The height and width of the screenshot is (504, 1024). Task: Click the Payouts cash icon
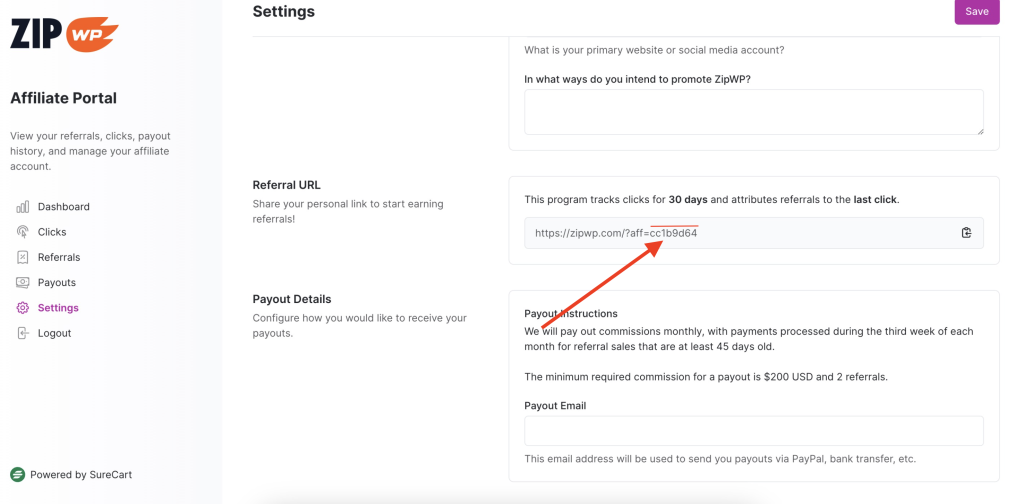(x=23, y=283)
